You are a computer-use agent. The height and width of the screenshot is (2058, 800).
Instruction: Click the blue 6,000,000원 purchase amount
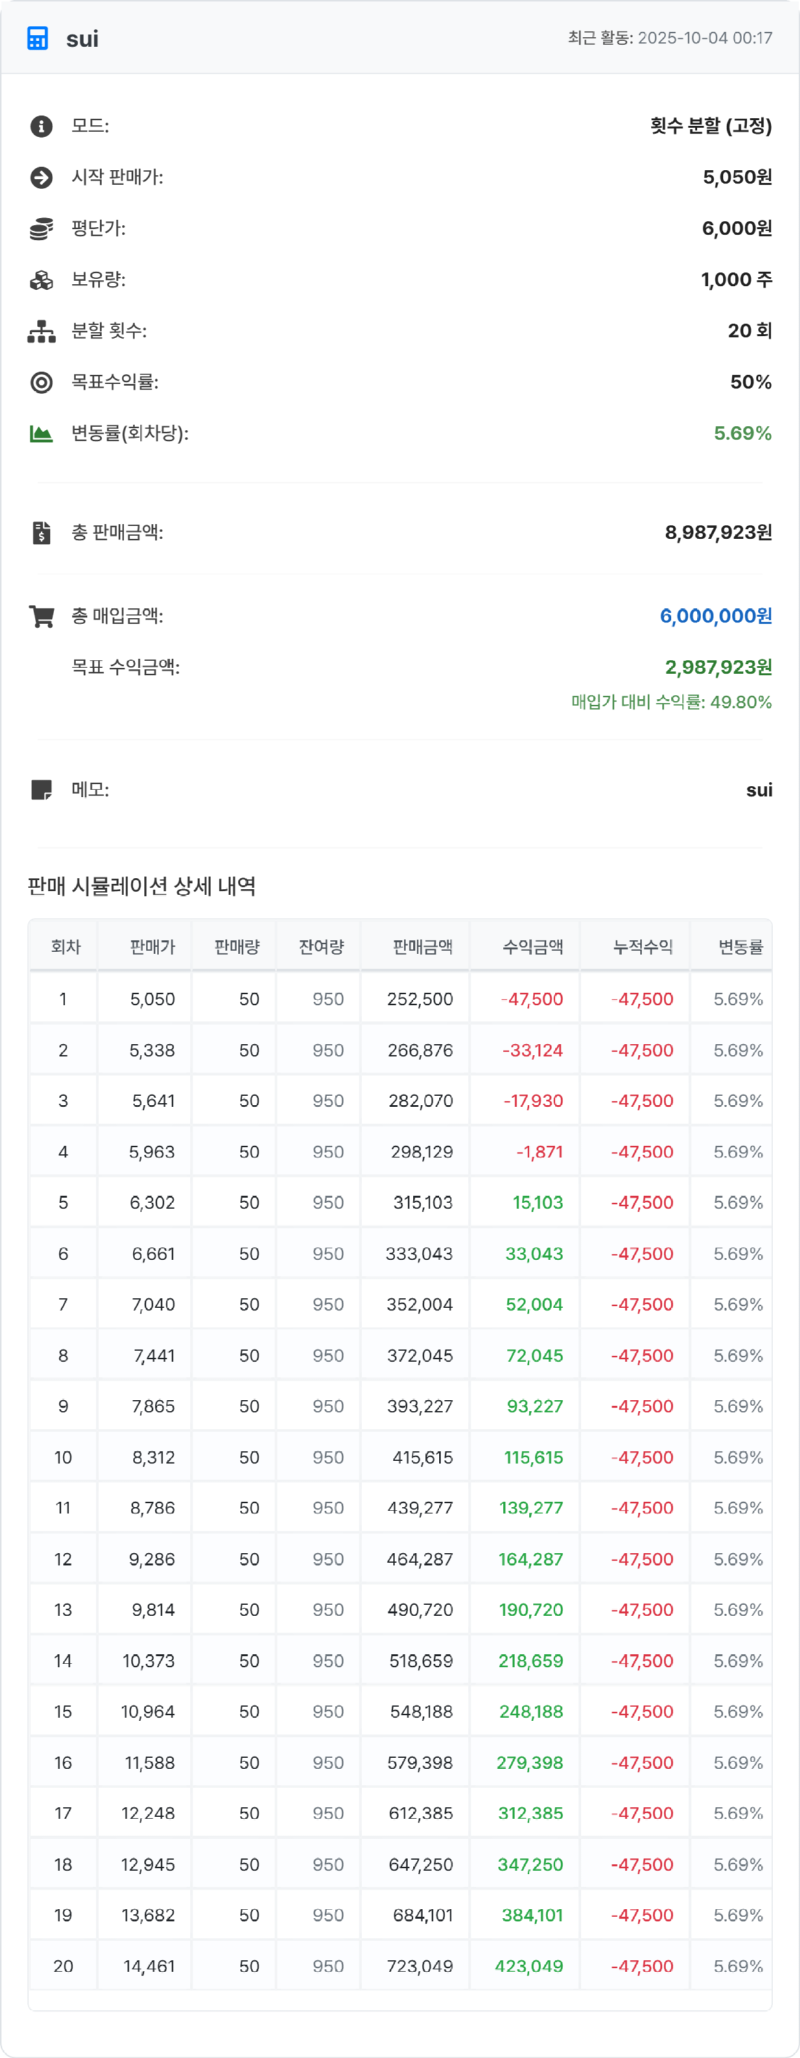715,616
